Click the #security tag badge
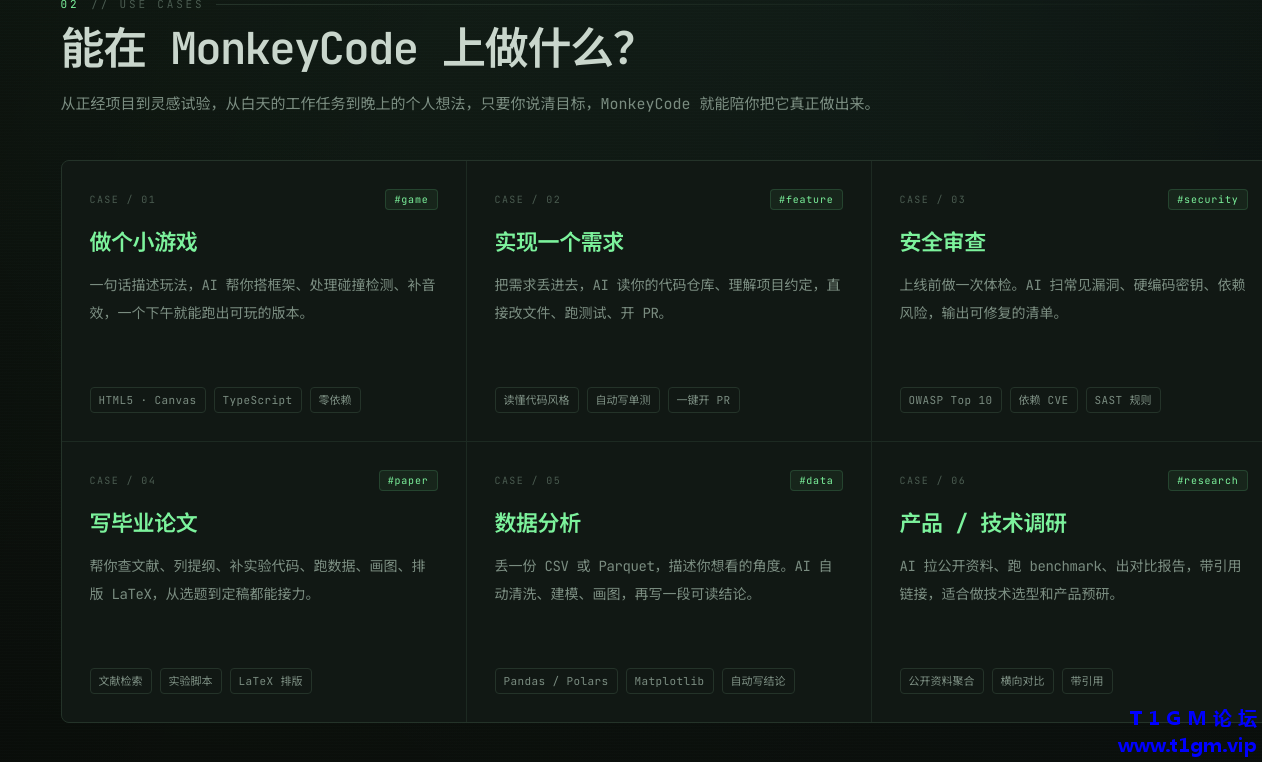This screenshot has width=1262, height=762. (1208, 200)
